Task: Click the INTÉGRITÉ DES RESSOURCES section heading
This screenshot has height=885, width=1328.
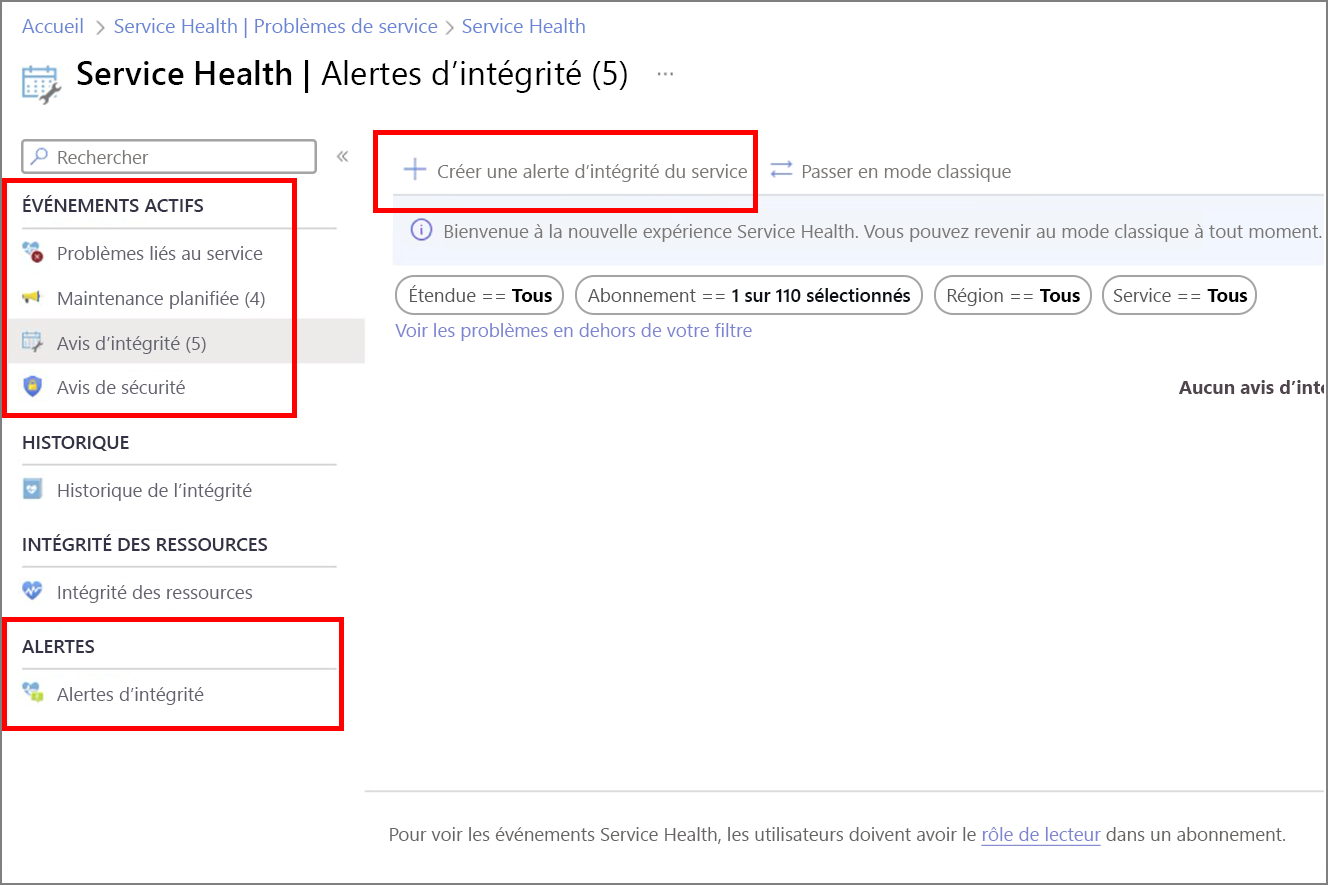Action: click(145, 544)
